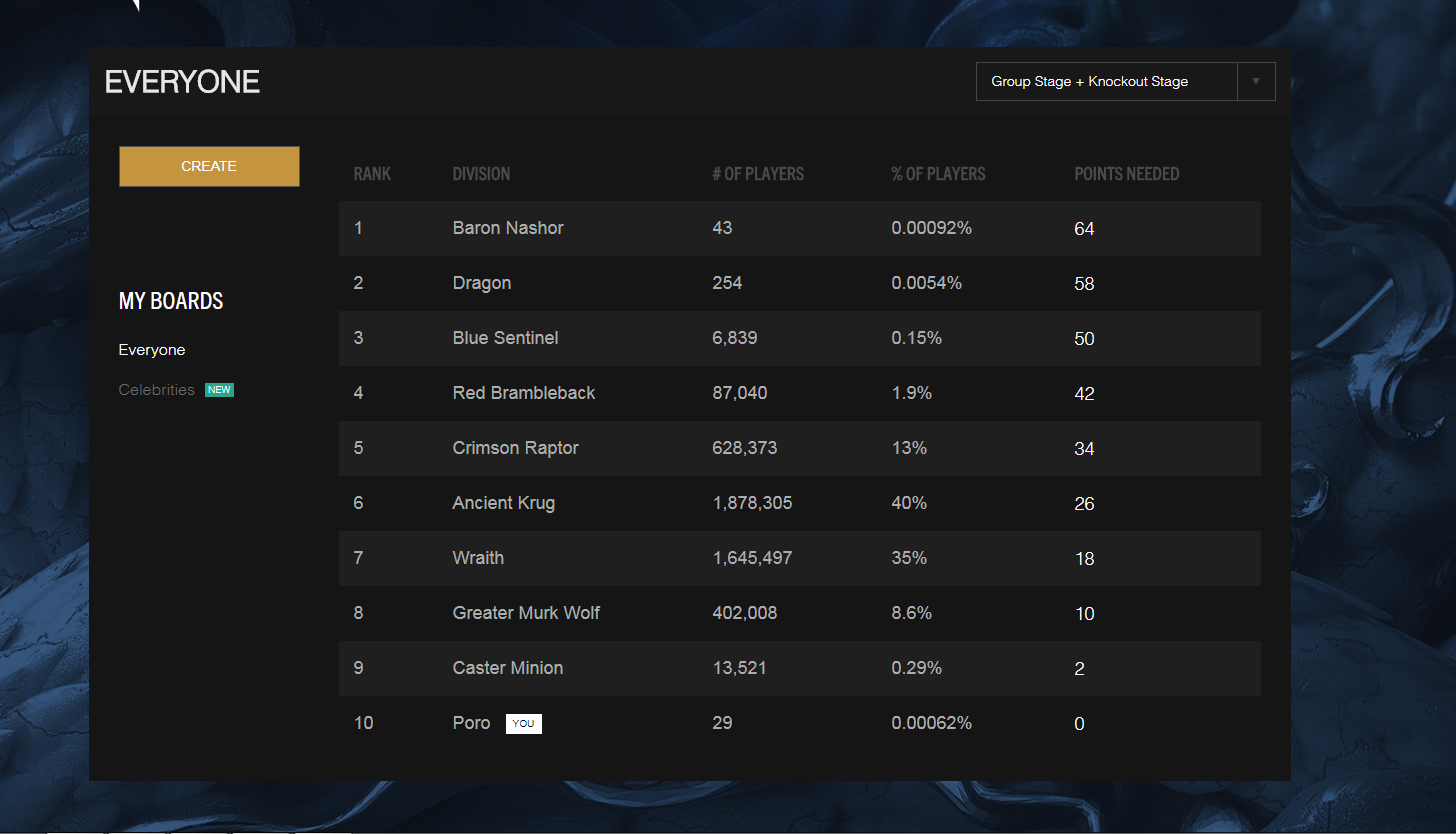Click player count 43 for Baron Nashor
Viewport: 1456px width, 834px height.
(722, 228)
